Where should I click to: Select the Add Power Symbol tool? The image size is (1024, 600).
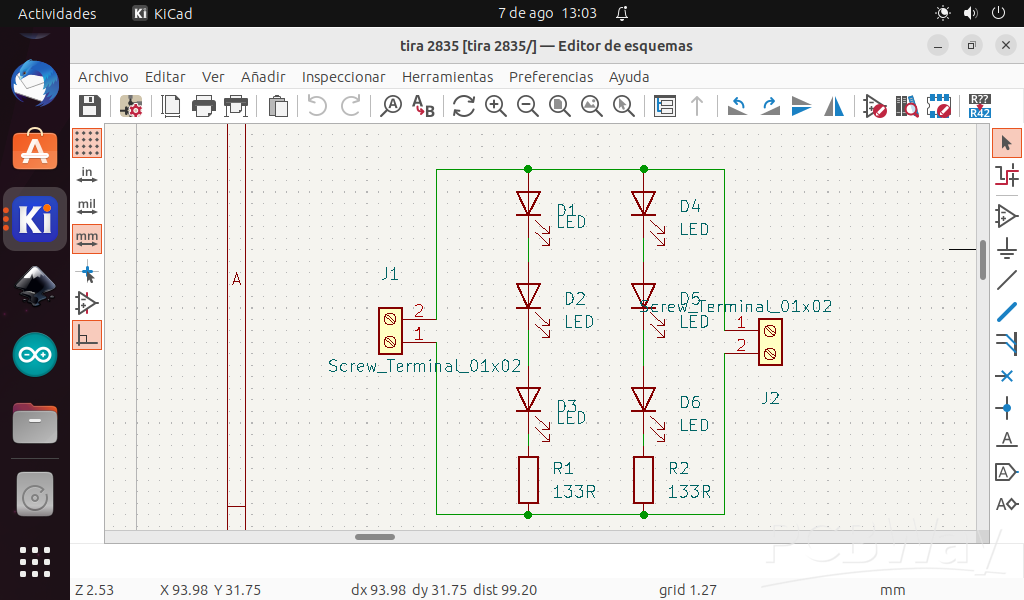point(1006,247)
